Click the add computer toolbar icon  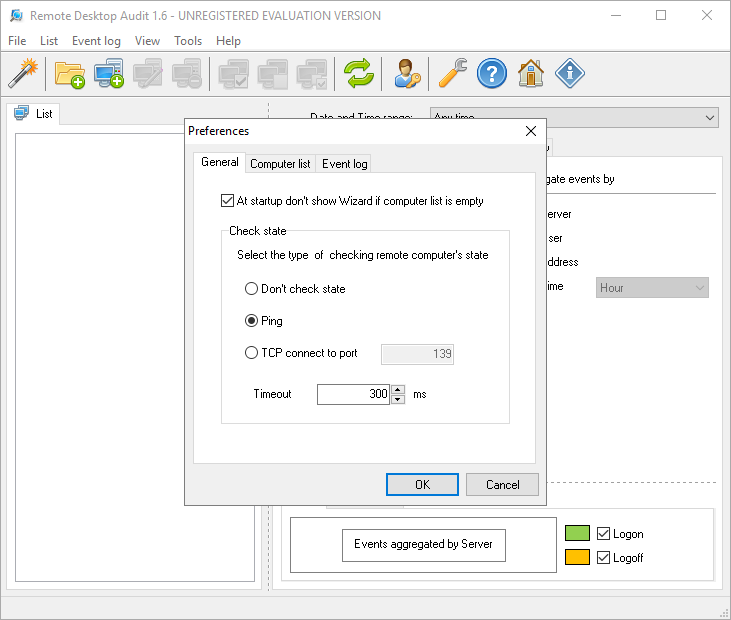click(109, 73)
